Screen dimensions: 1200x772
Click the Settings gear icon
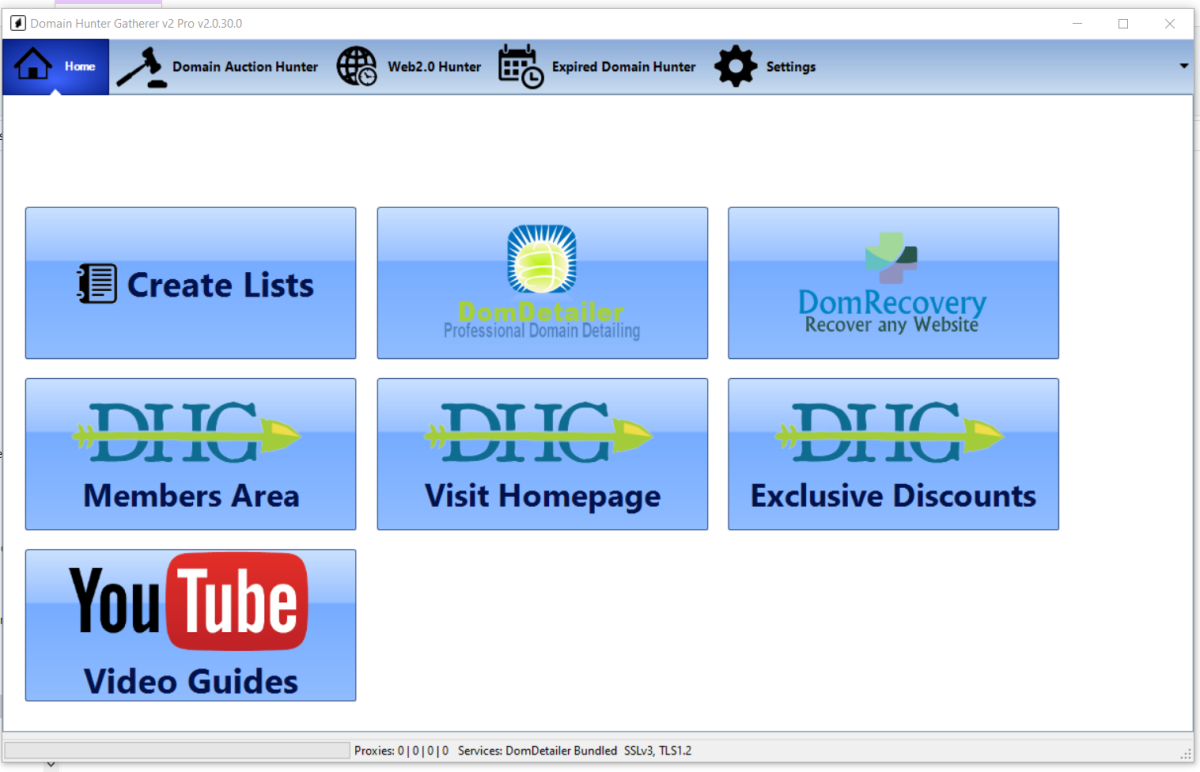click(735, 66)
